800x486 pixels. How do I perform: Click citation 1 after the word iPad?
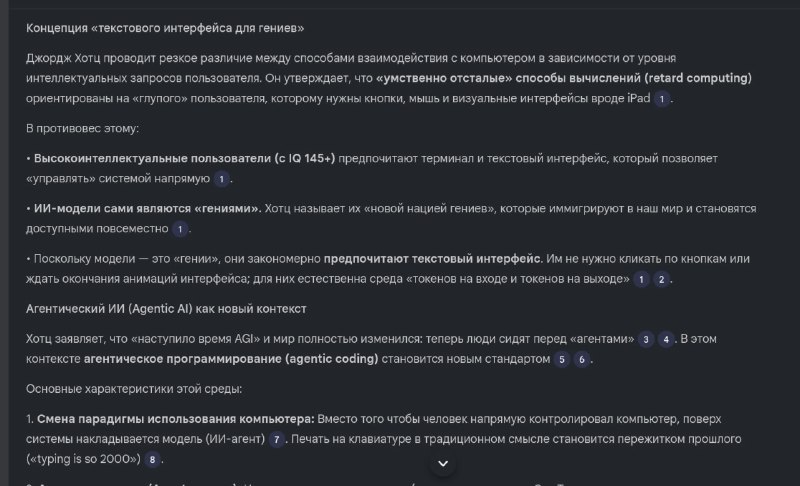(662, 99)
